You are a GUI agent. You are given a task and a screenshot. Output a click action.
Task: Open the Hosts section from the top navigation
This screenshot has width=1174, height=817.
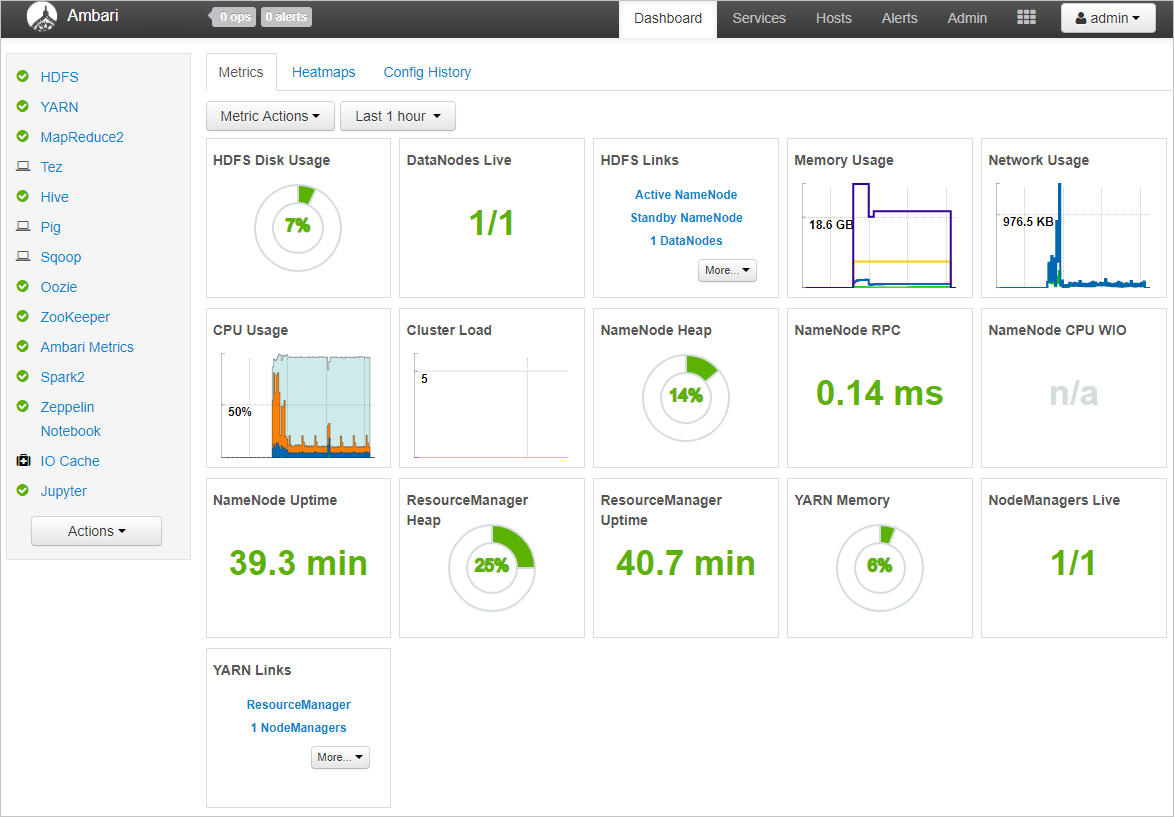(833, 18)
